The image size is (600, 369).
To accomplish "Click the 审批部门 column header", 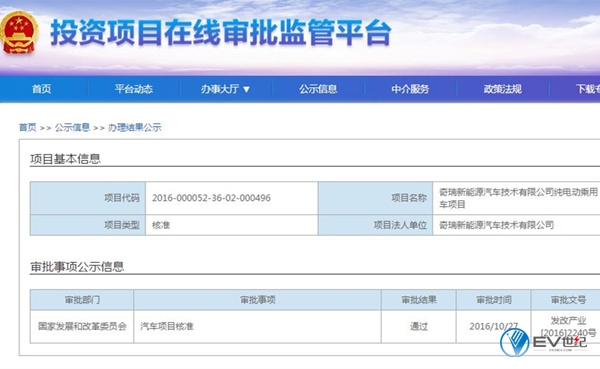I will tap(82, 300).
